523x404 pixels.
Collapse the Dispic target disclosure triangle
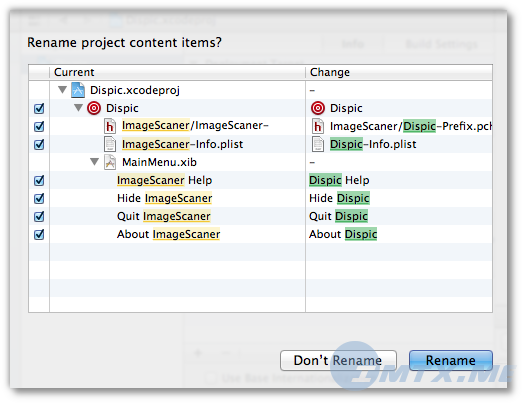(78, 108)
